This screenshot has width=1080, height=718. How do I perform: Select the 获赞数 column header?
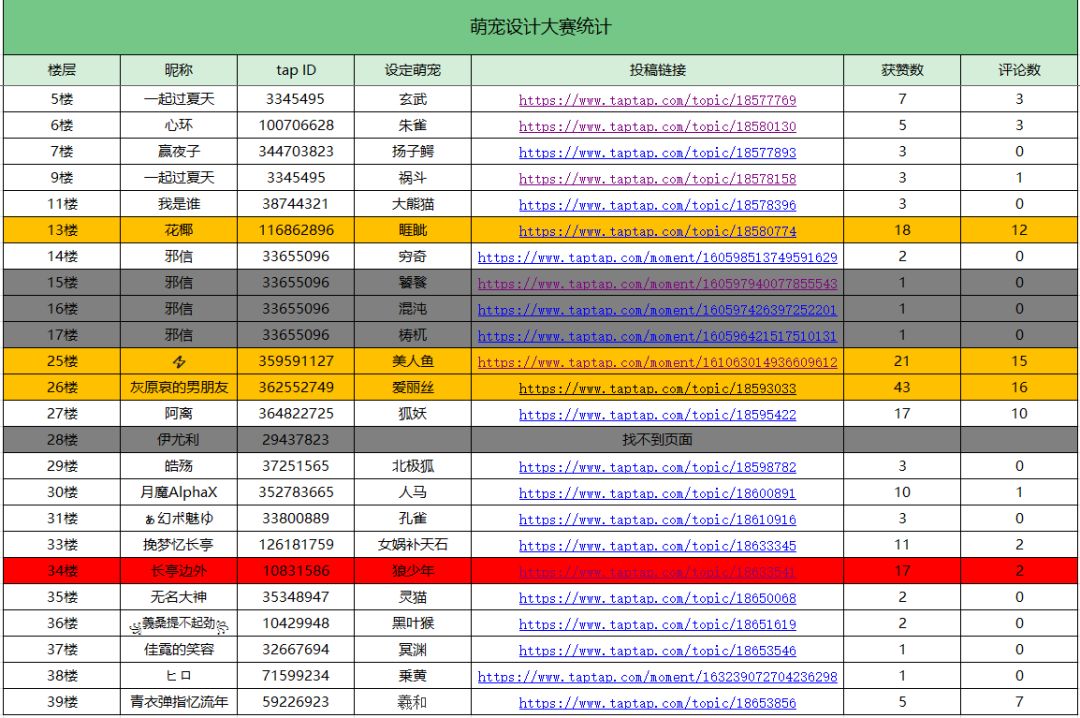(x=902, y=70)
